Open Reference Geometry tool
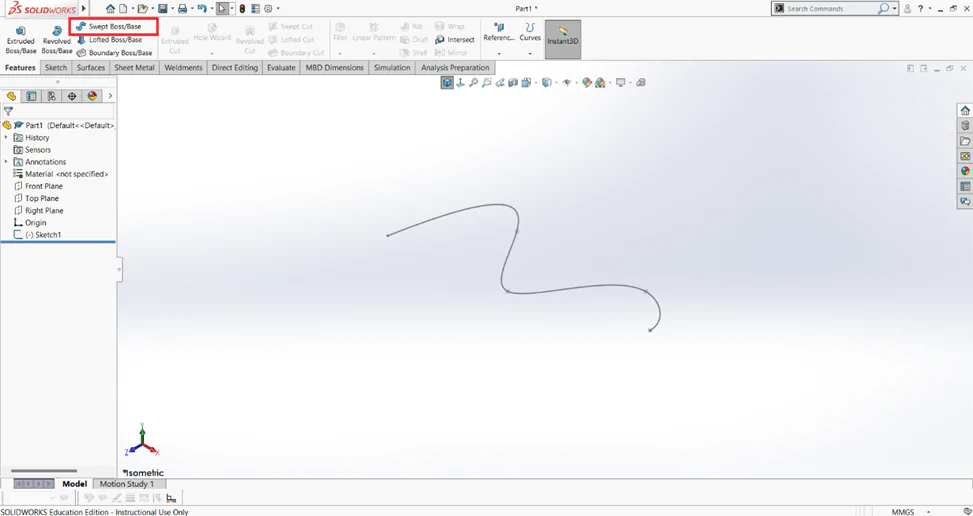This screenshot has width=973, height=516. coord(499,32)
